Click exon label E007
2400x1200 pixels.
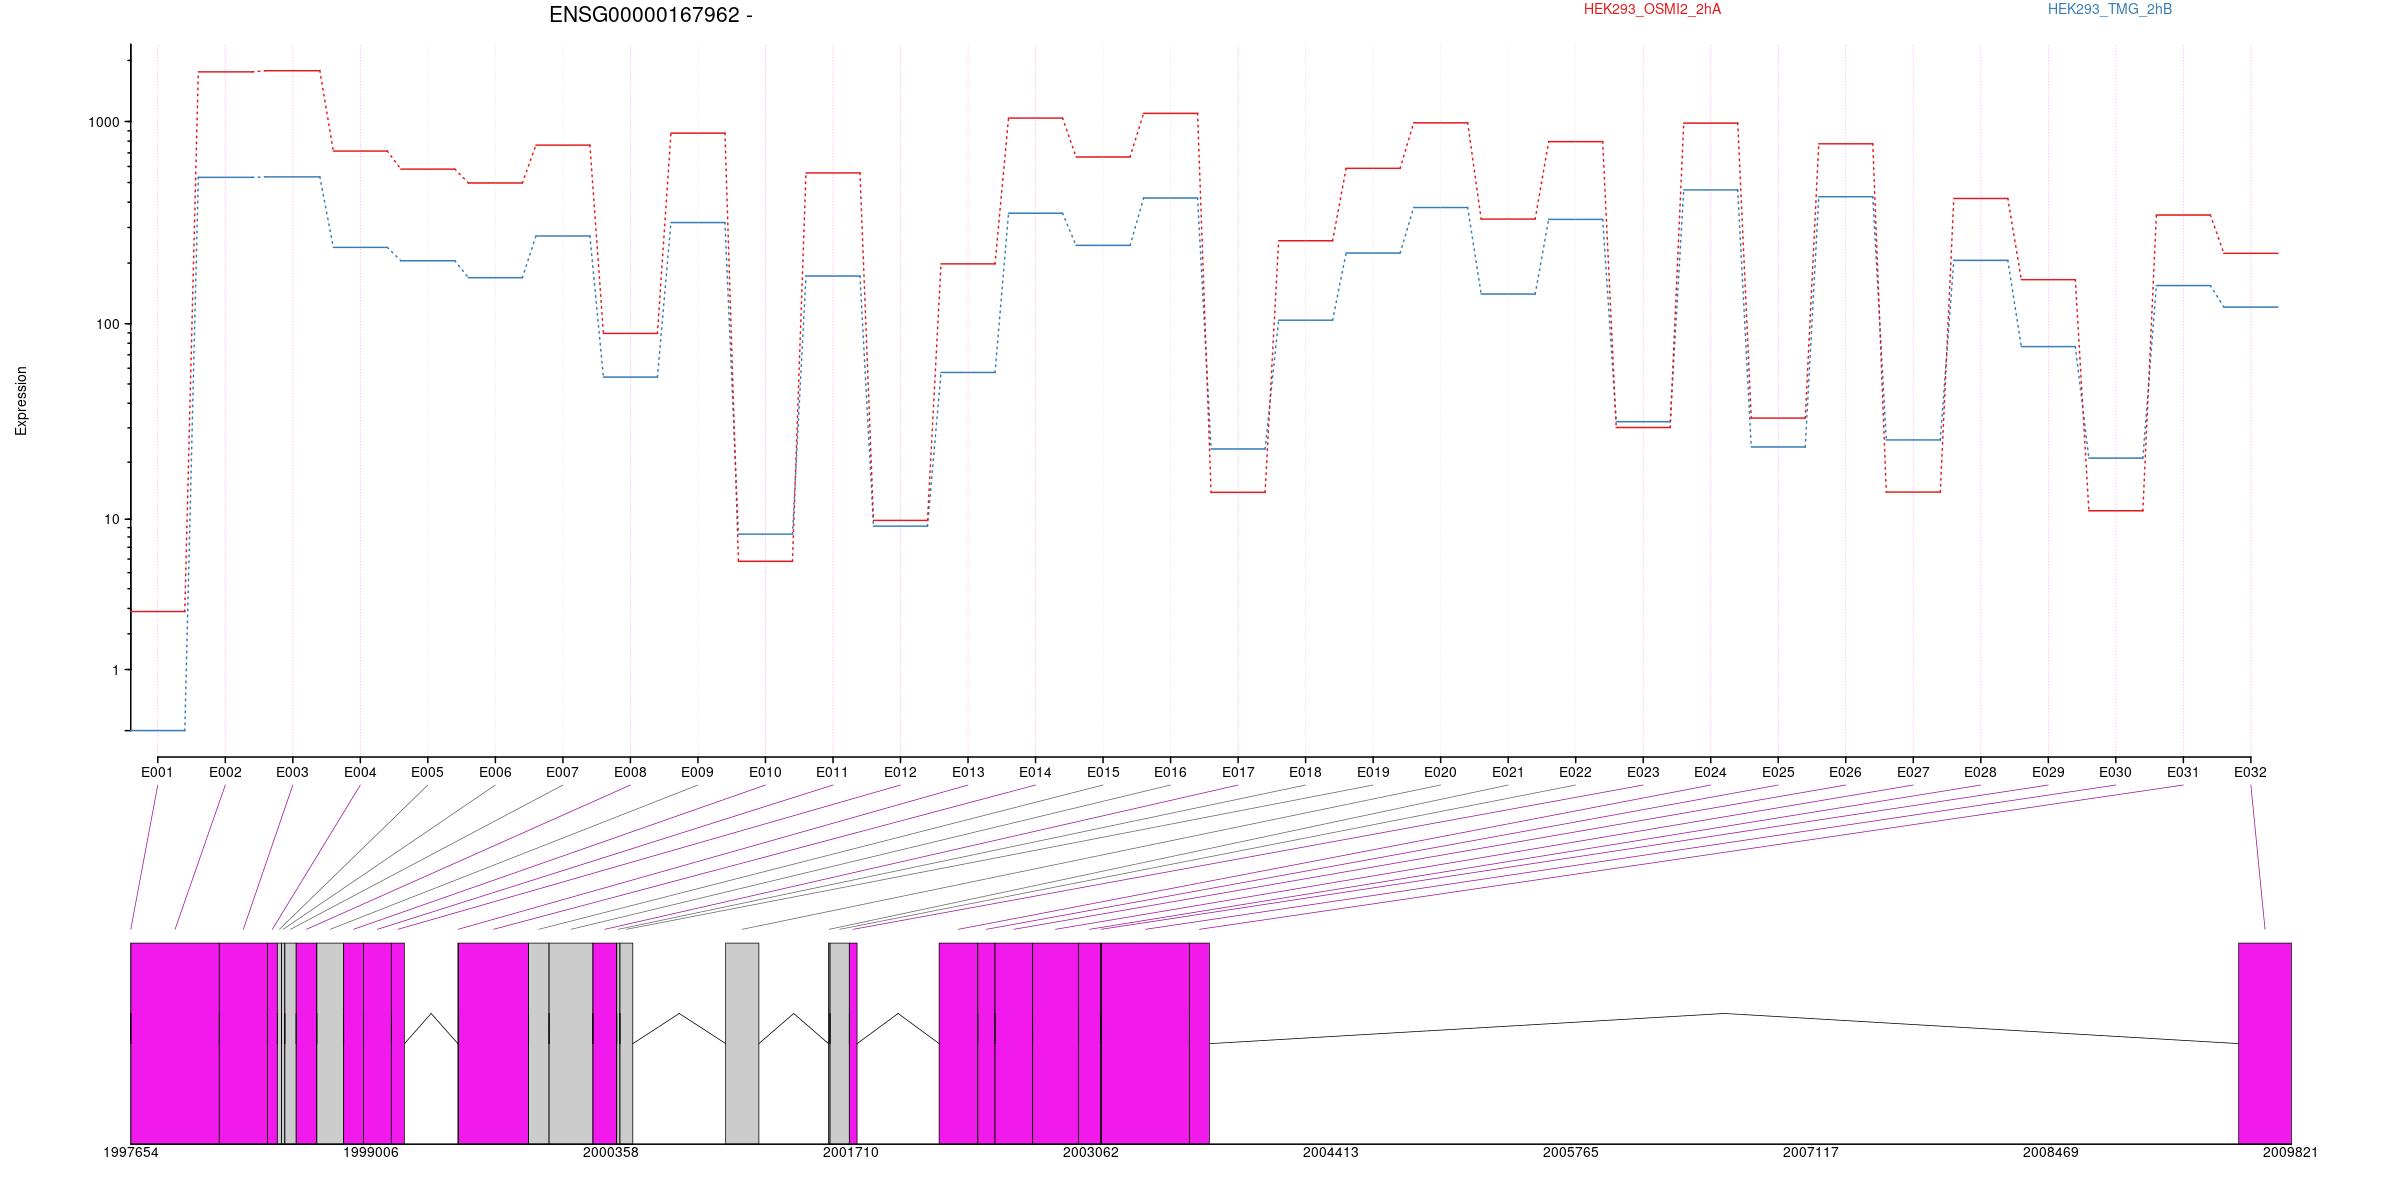click(562, 772)
